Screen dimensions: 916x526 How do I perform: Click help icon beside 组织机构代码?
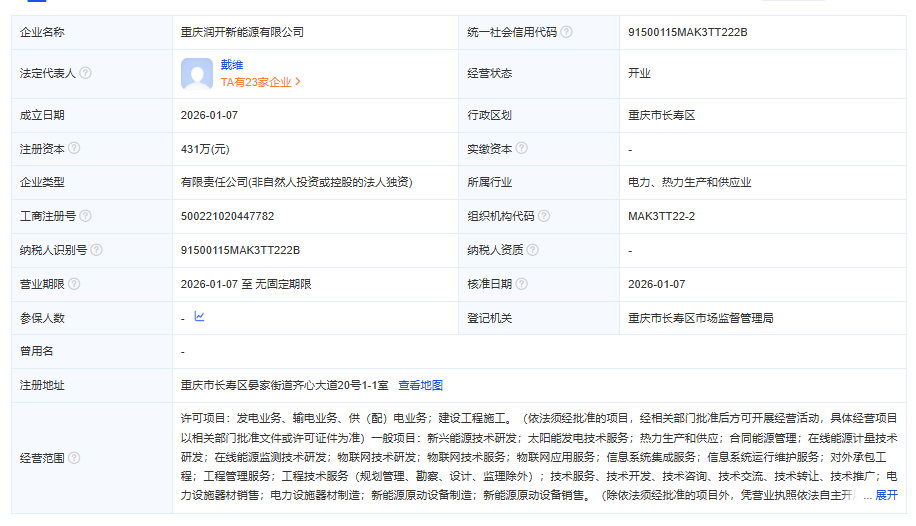point(543,216)
